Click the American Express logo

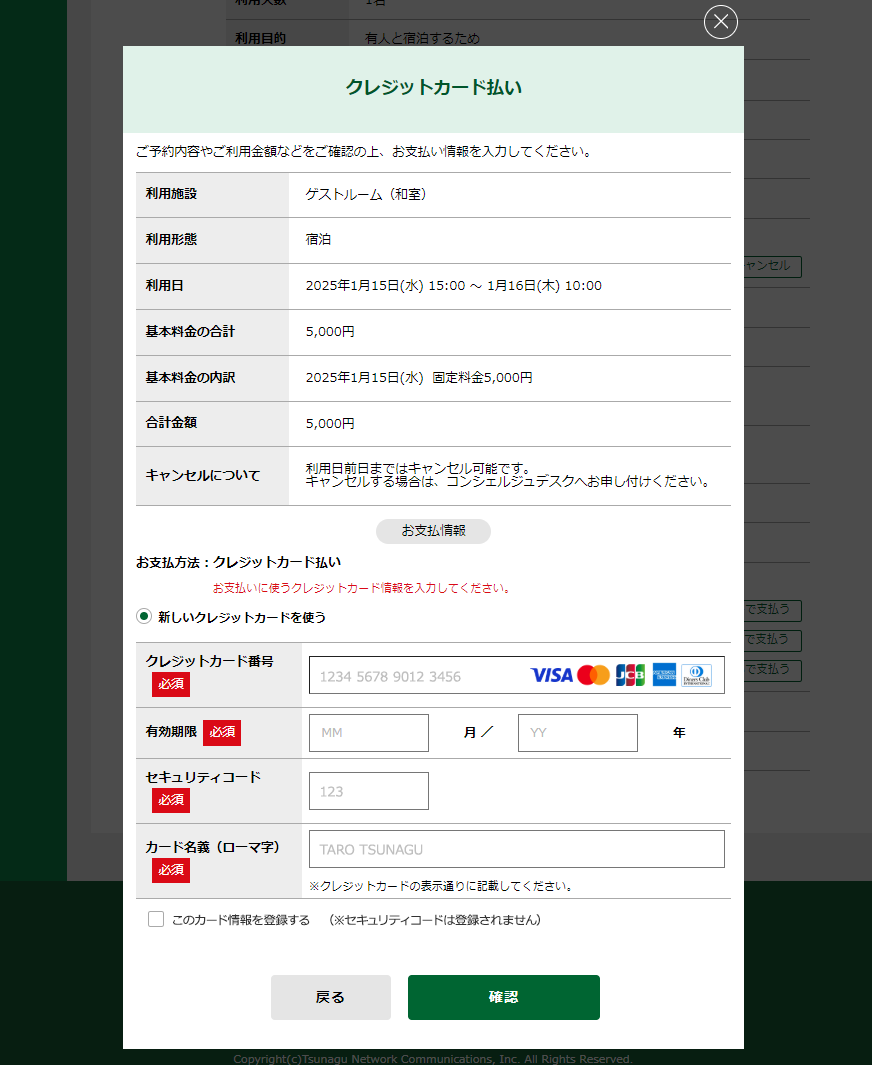(x=664, y=675)
